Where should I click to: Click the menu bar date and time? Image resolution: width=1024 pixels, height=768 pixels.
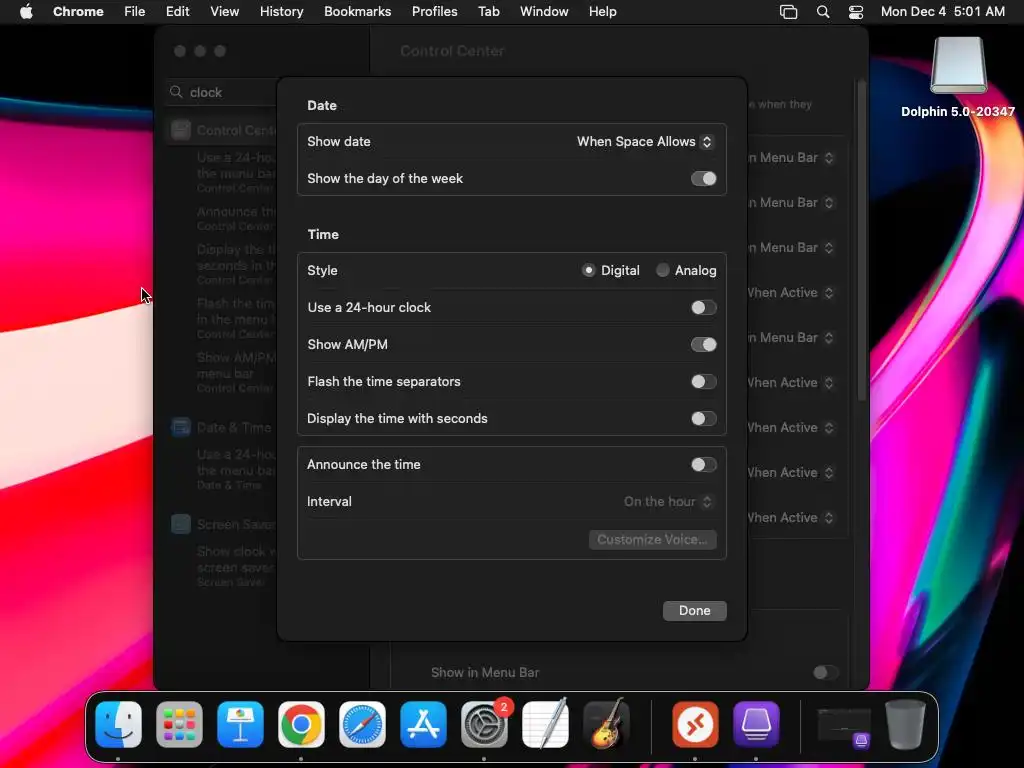(x=942, y=11)
